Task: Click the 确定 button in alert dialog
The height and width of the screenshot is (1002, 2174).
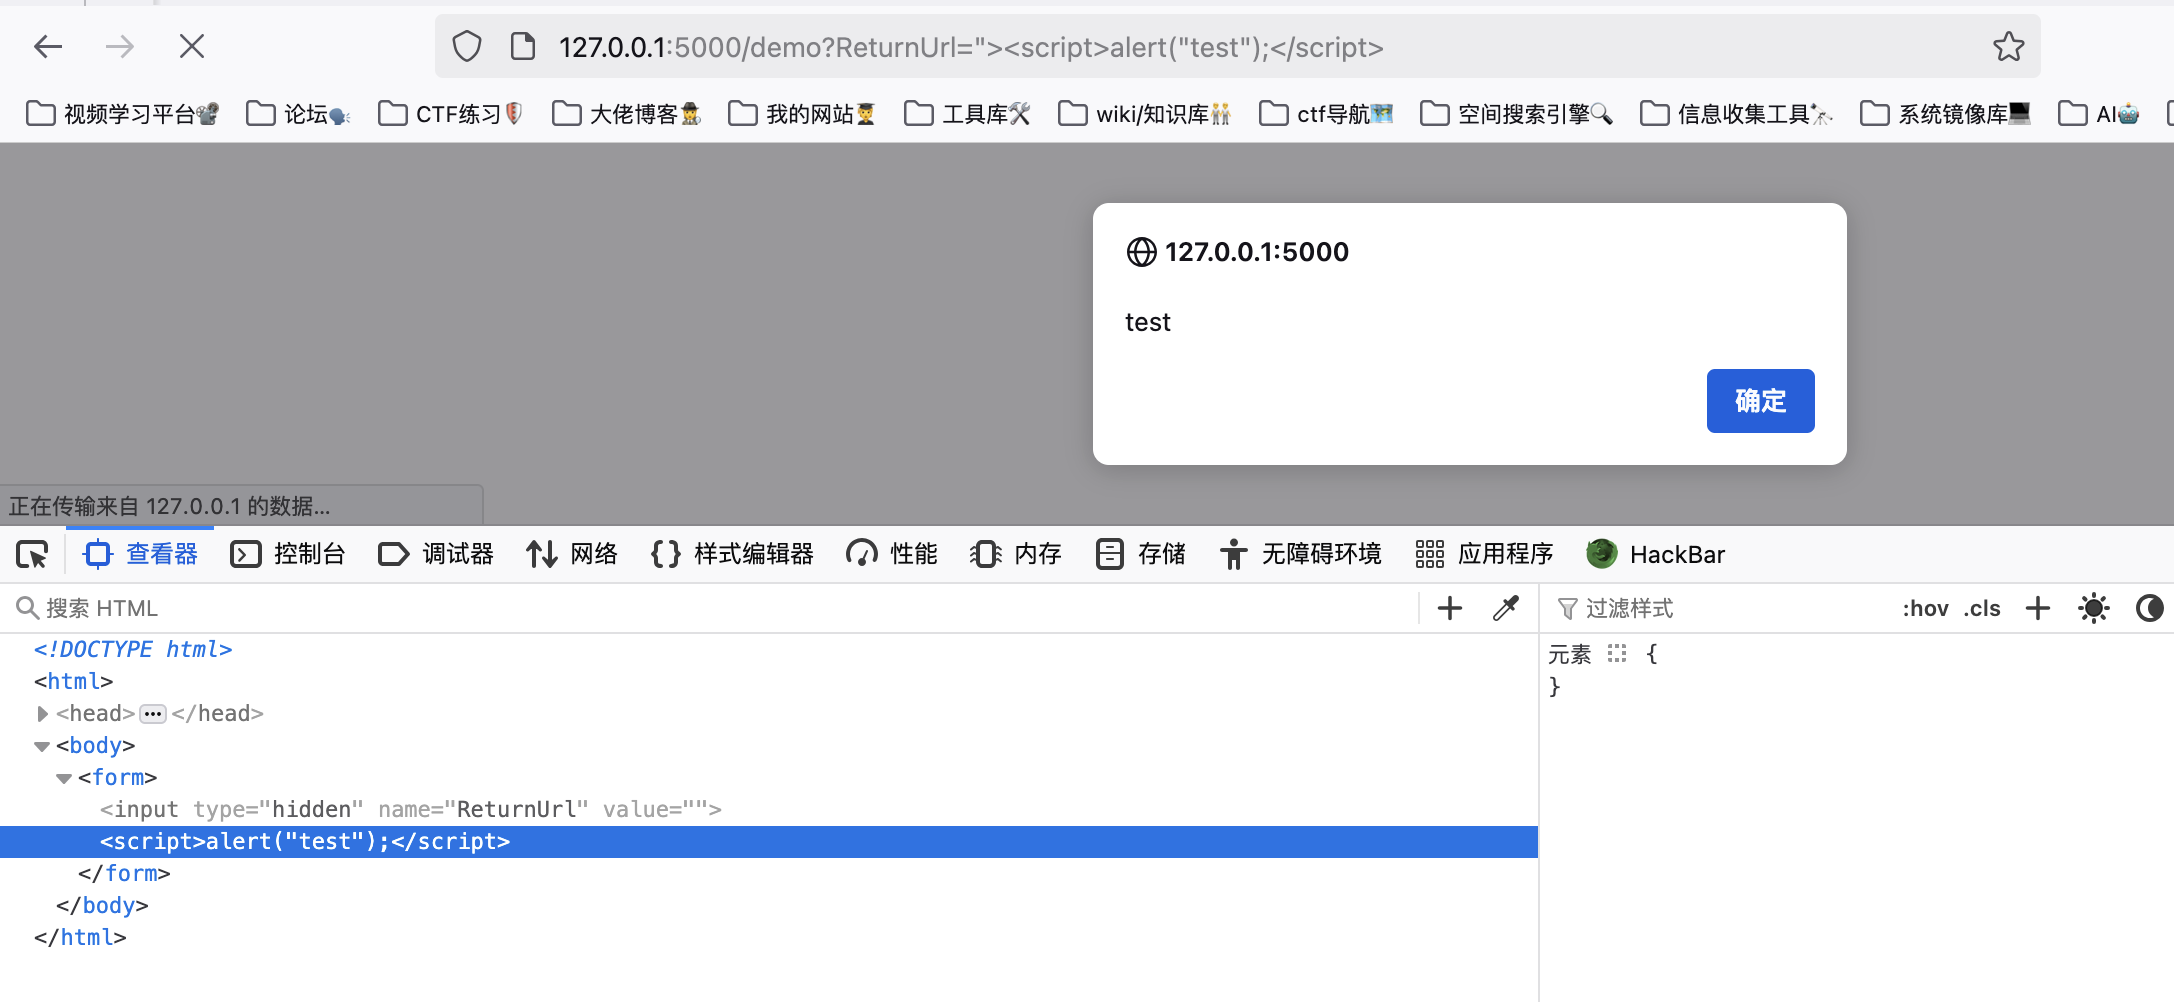Action: click(1759, 401)
